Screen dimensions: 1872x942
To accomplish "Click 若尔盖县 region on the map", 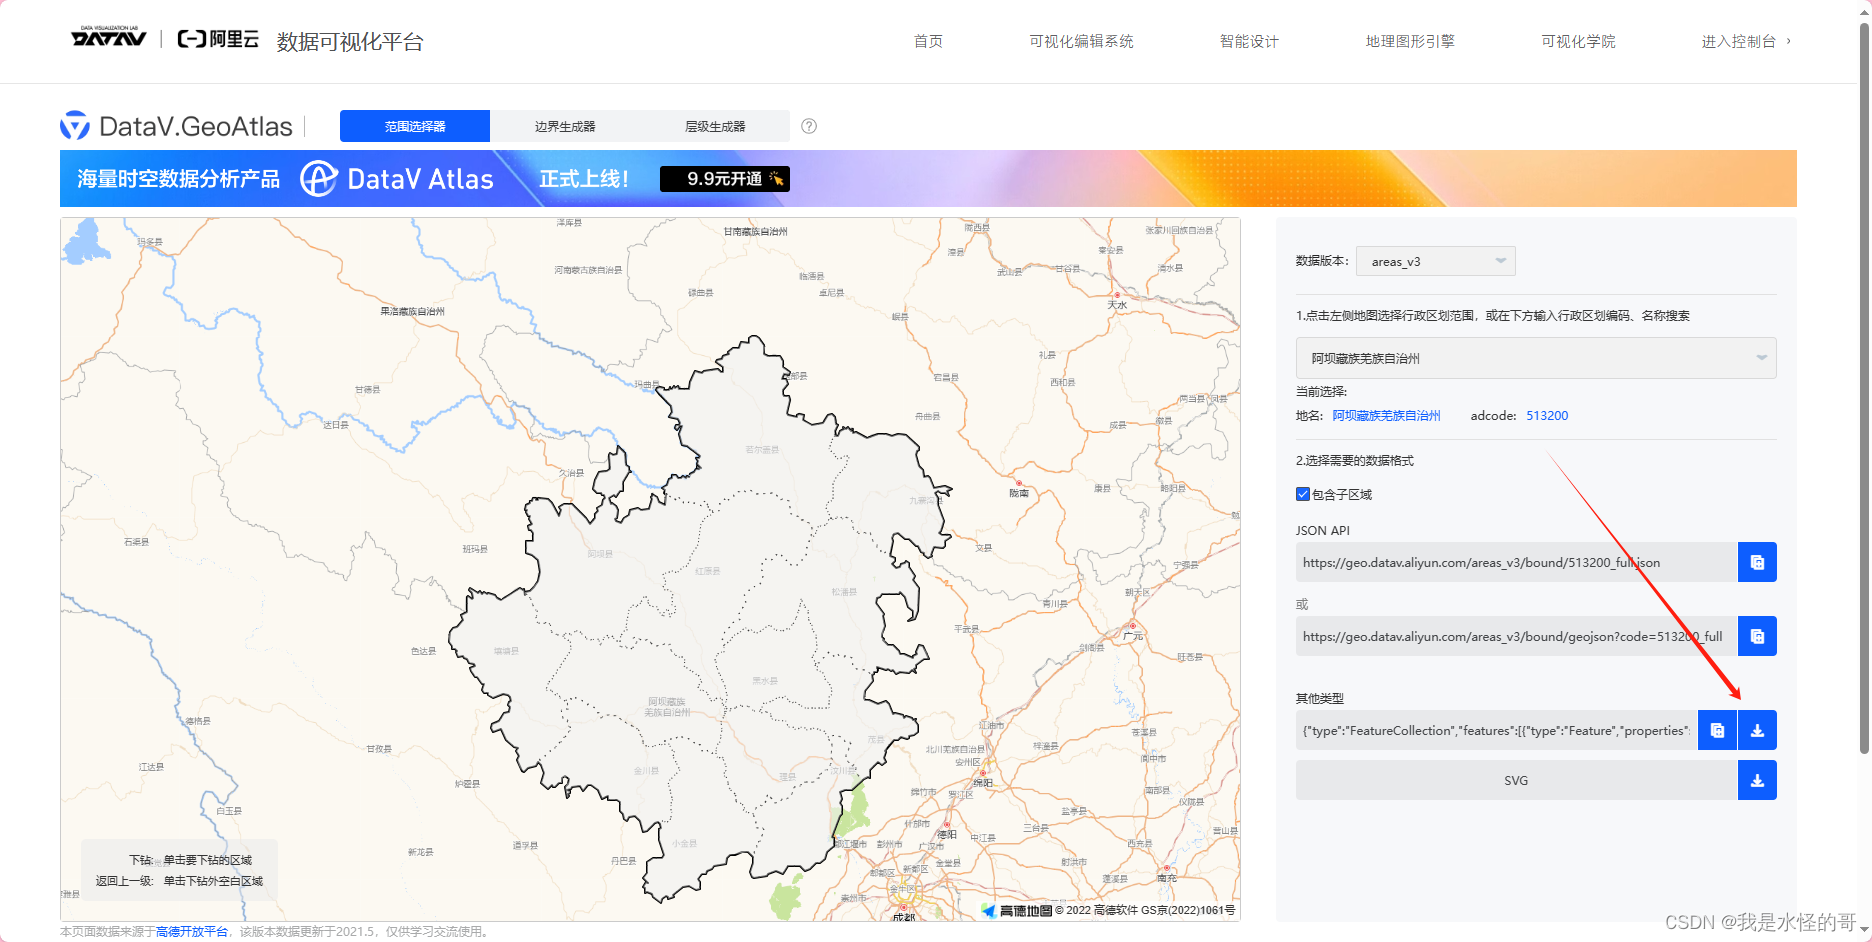I will click(762, 450).
